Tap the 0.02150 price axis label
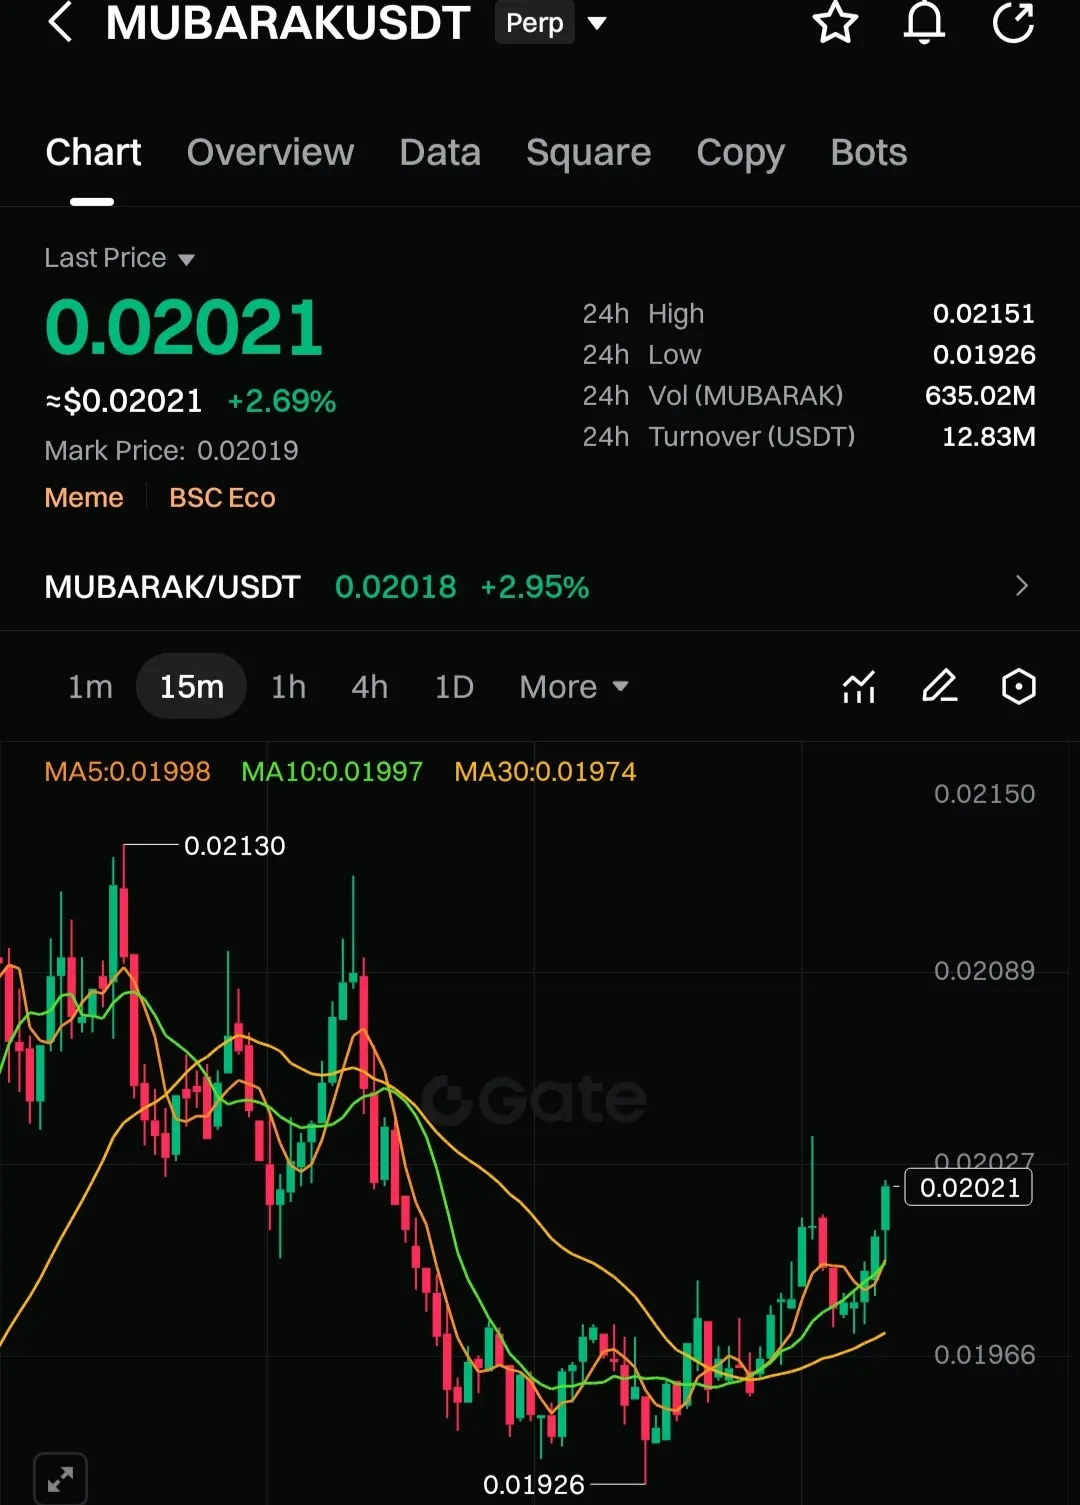 (x=984, y=794)
